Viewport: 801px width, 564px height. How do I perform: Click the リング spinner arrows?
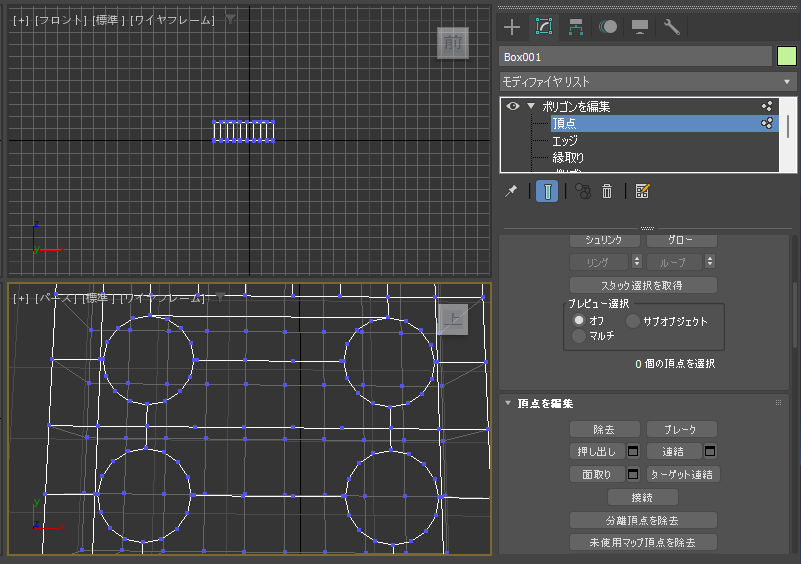click(637, 262)
